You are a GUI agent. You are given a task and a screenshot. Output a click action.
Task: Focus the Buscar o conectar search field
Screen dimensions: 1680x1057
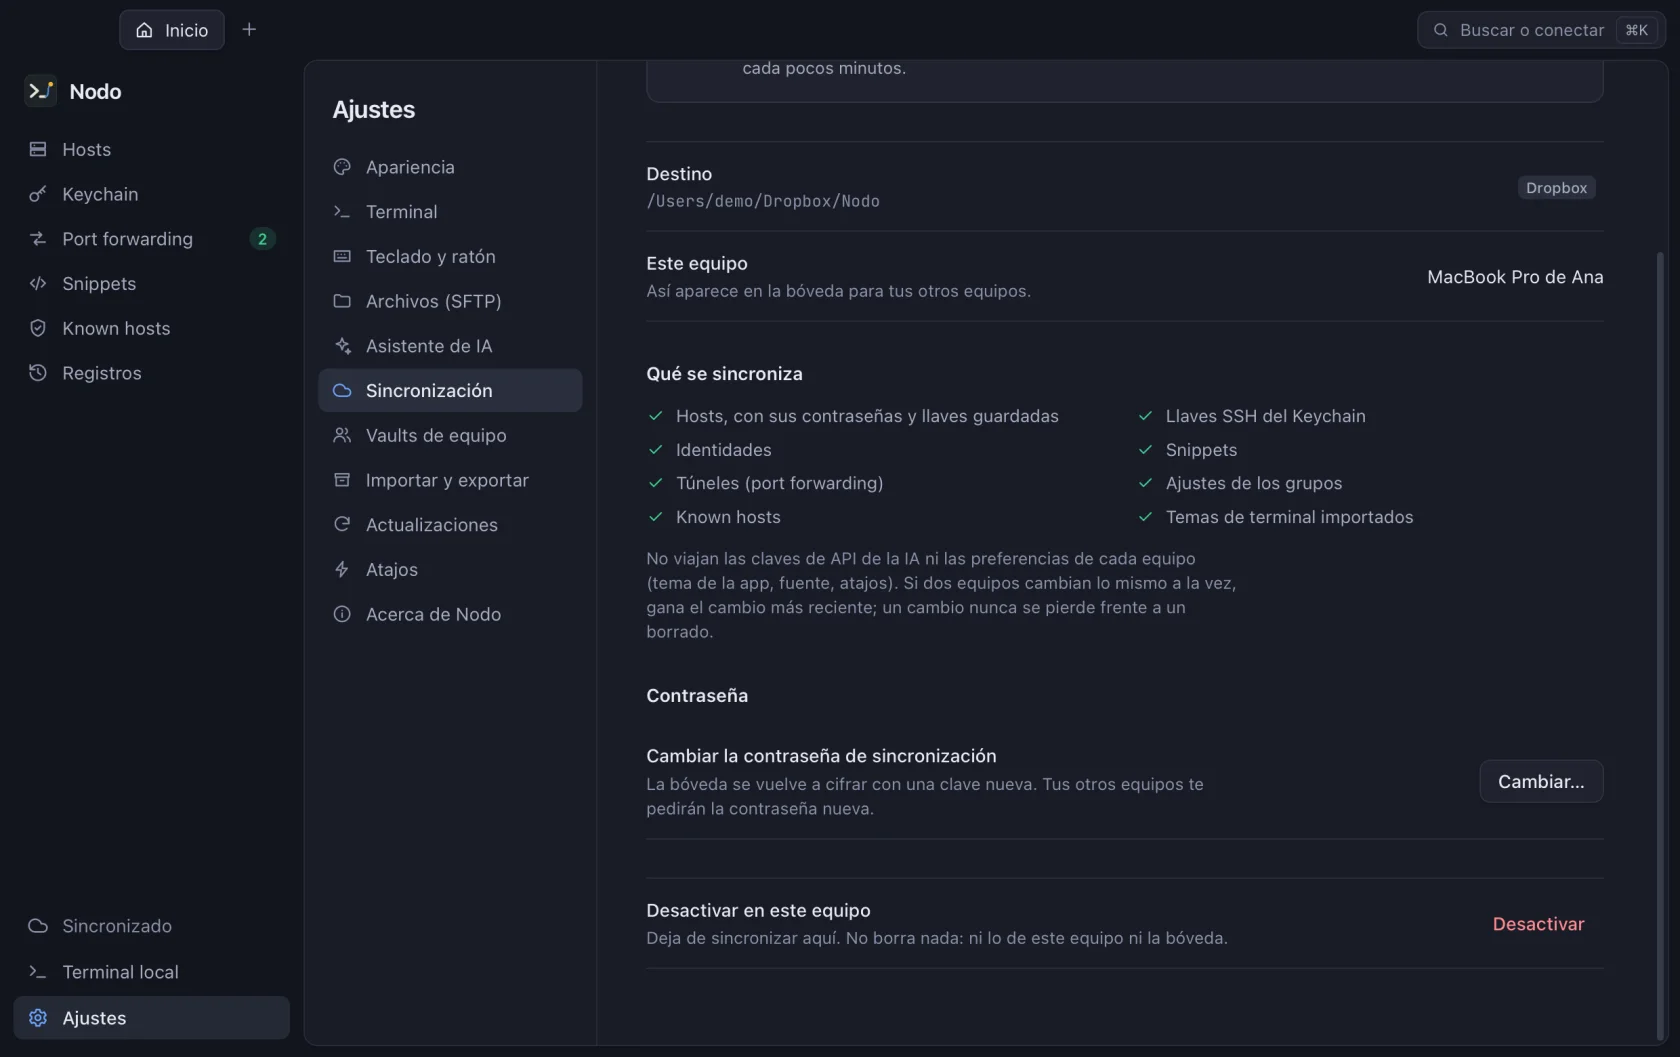(1541, 30)
